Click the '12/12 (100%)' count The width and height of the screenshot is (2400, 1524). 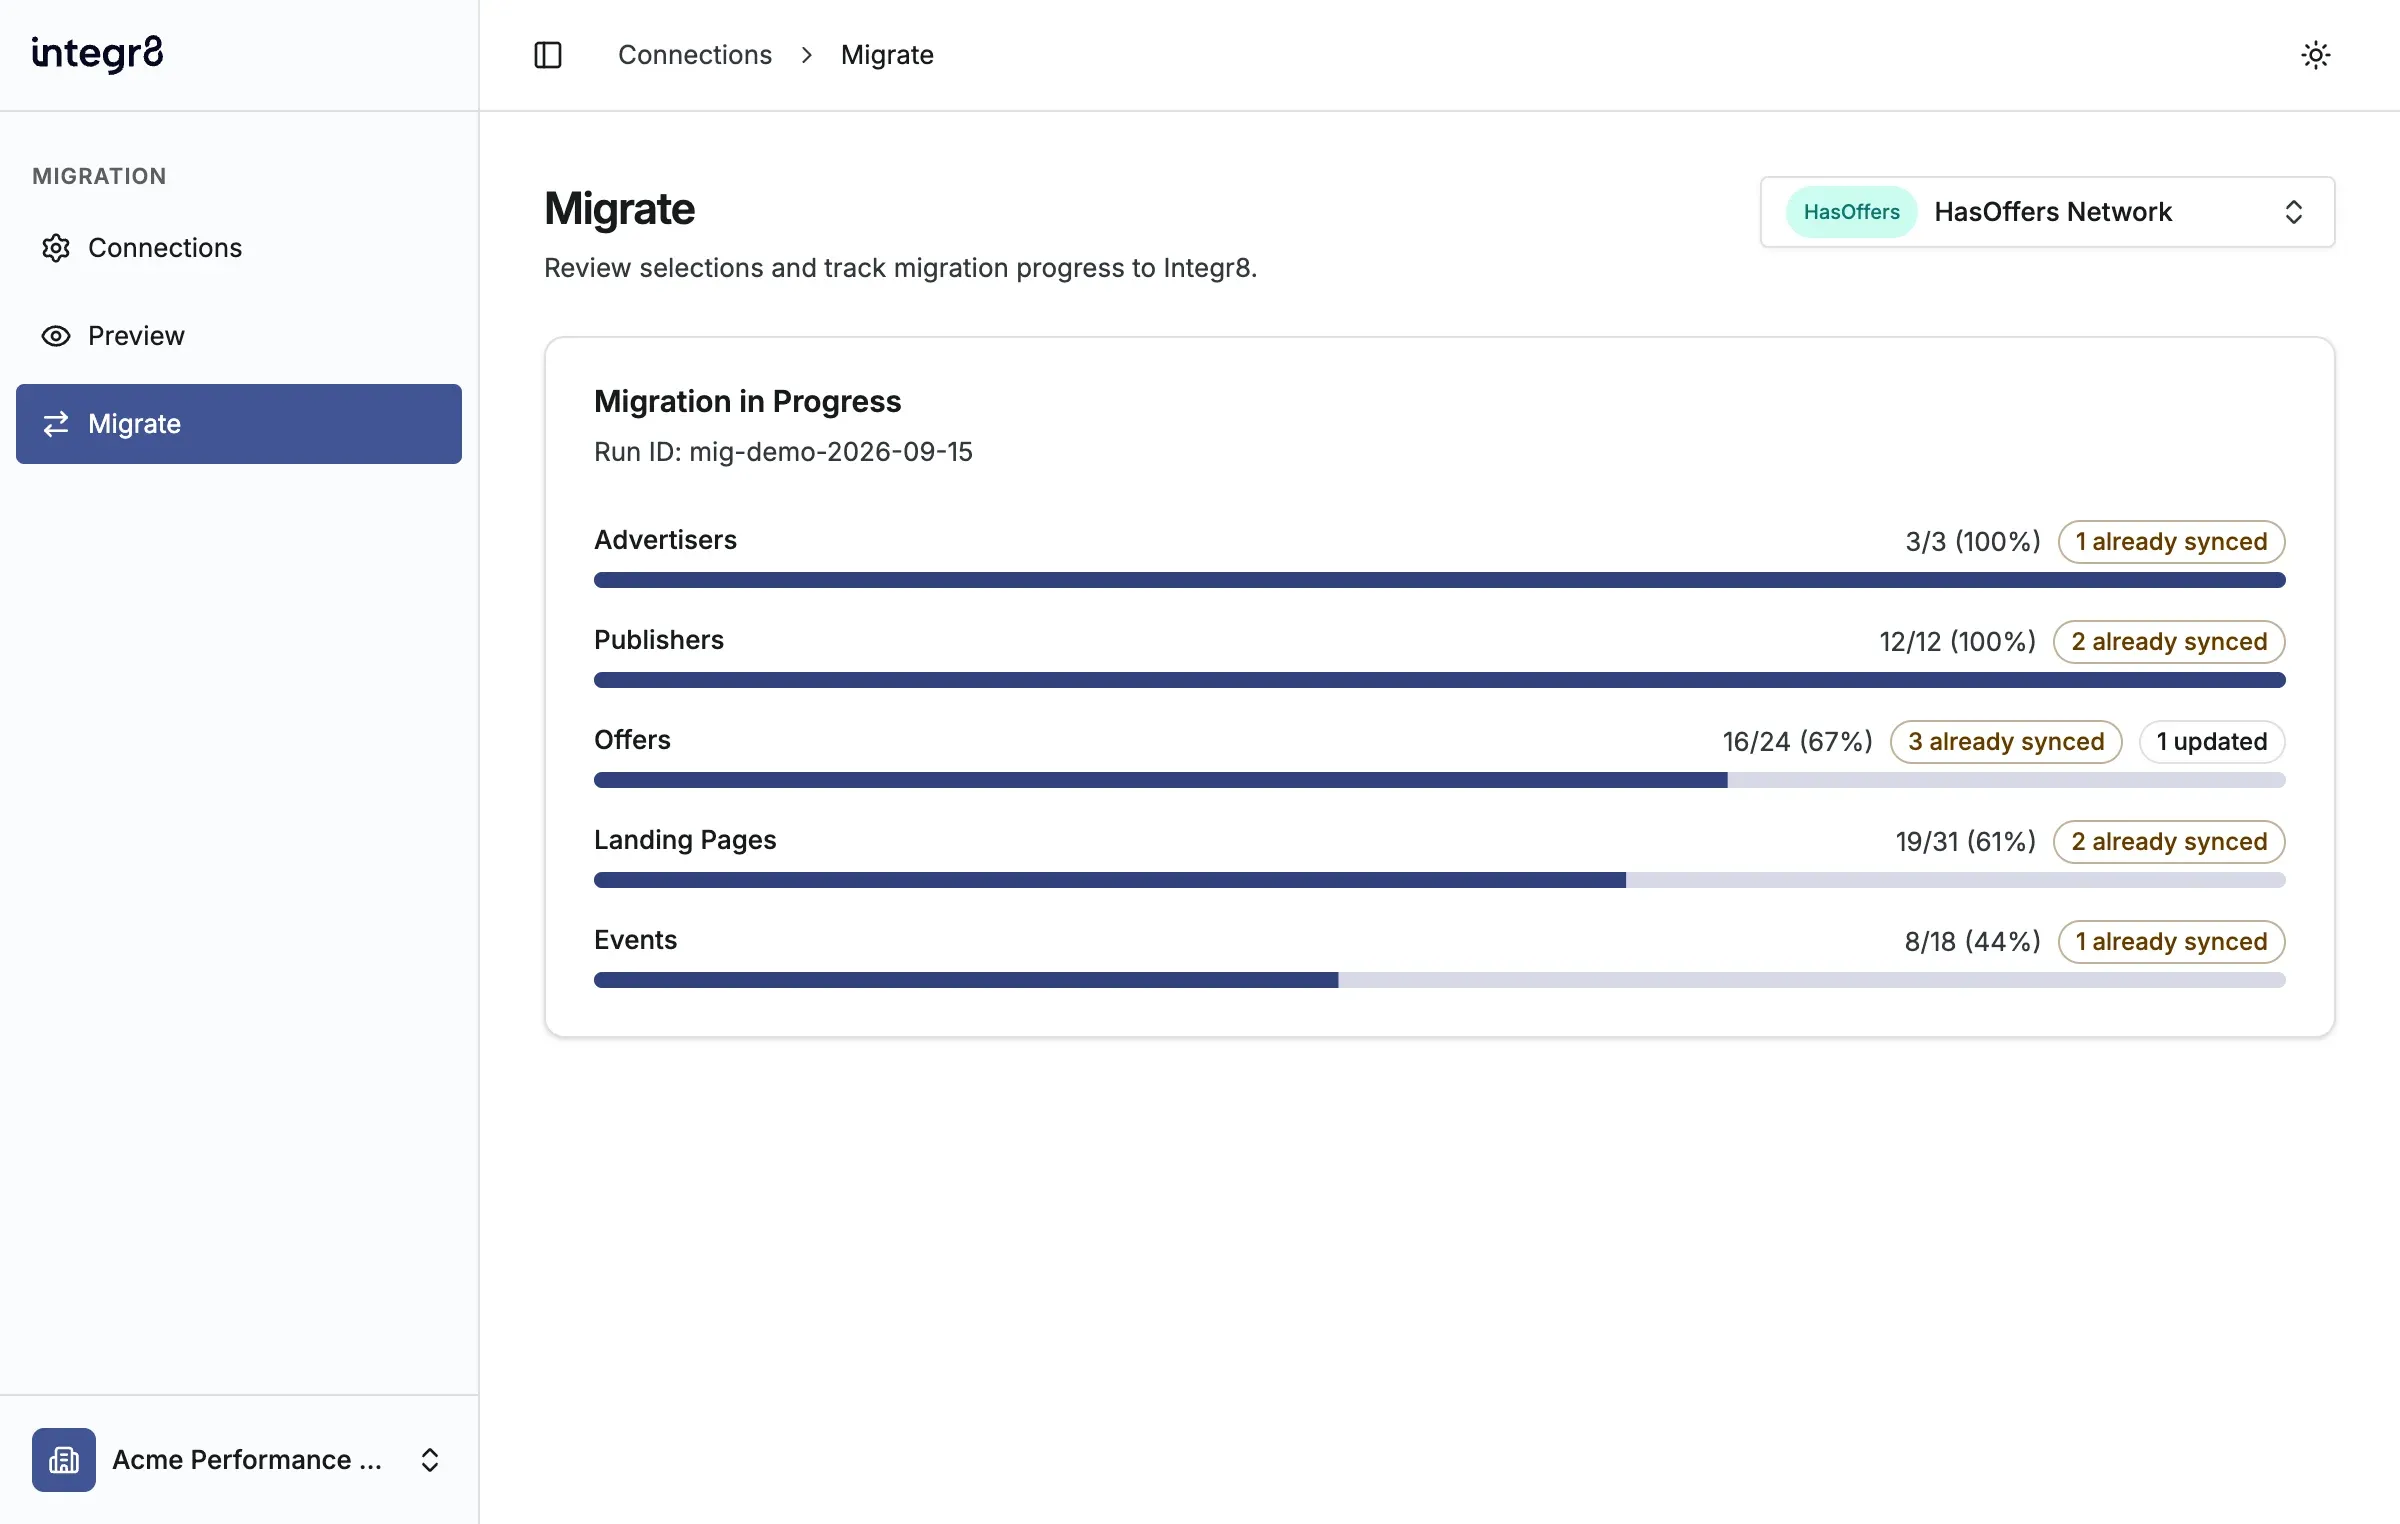[1958, 642]
